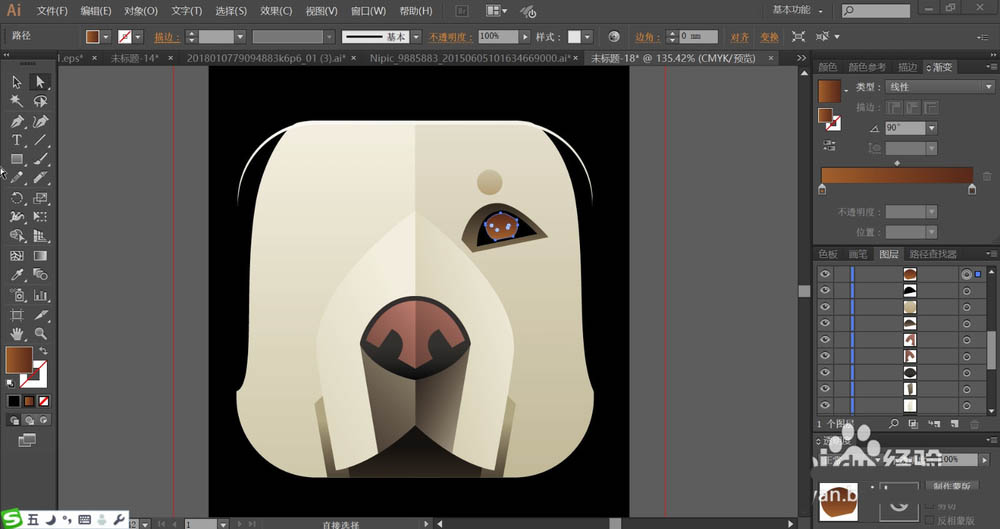Pick the Eyedropper tool
This screenshot has width=1000, height=529.
tap(17, 275)
